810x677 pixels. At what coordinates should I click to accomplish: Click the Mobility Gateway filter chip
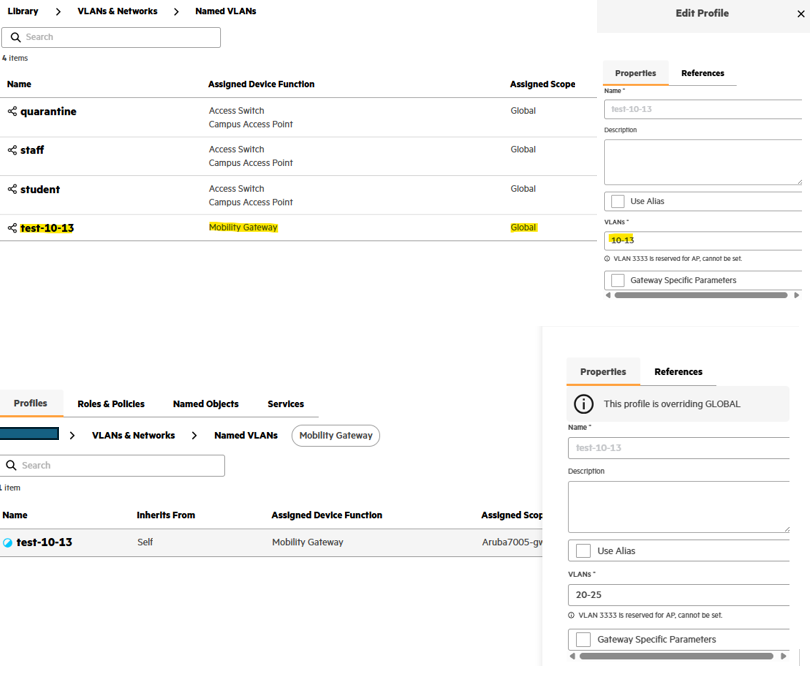pos(336,435)
